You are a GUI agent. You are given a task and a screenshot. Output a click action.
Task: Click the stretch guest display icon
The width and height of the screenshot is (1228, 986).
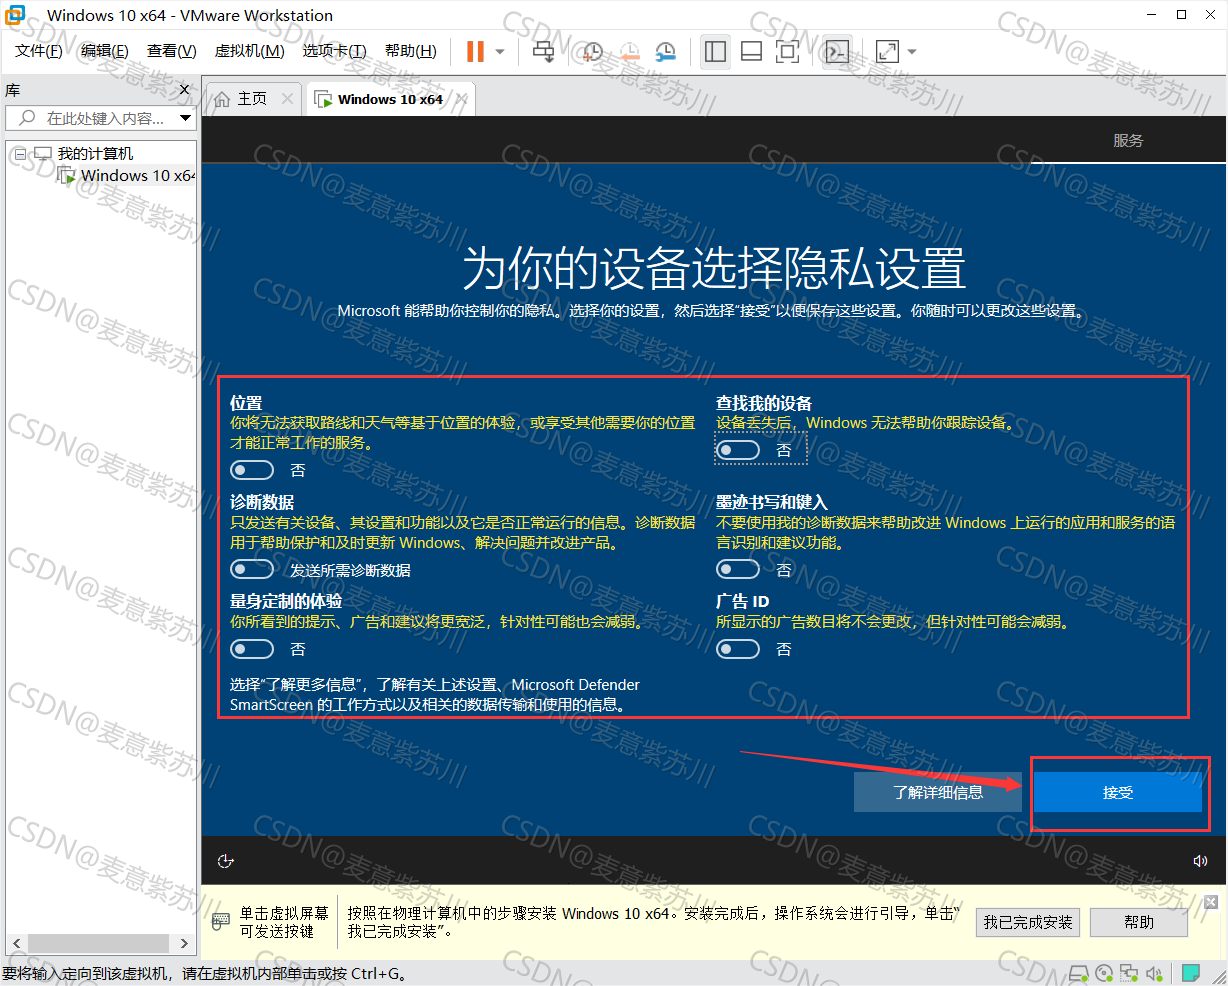point(887,51)
